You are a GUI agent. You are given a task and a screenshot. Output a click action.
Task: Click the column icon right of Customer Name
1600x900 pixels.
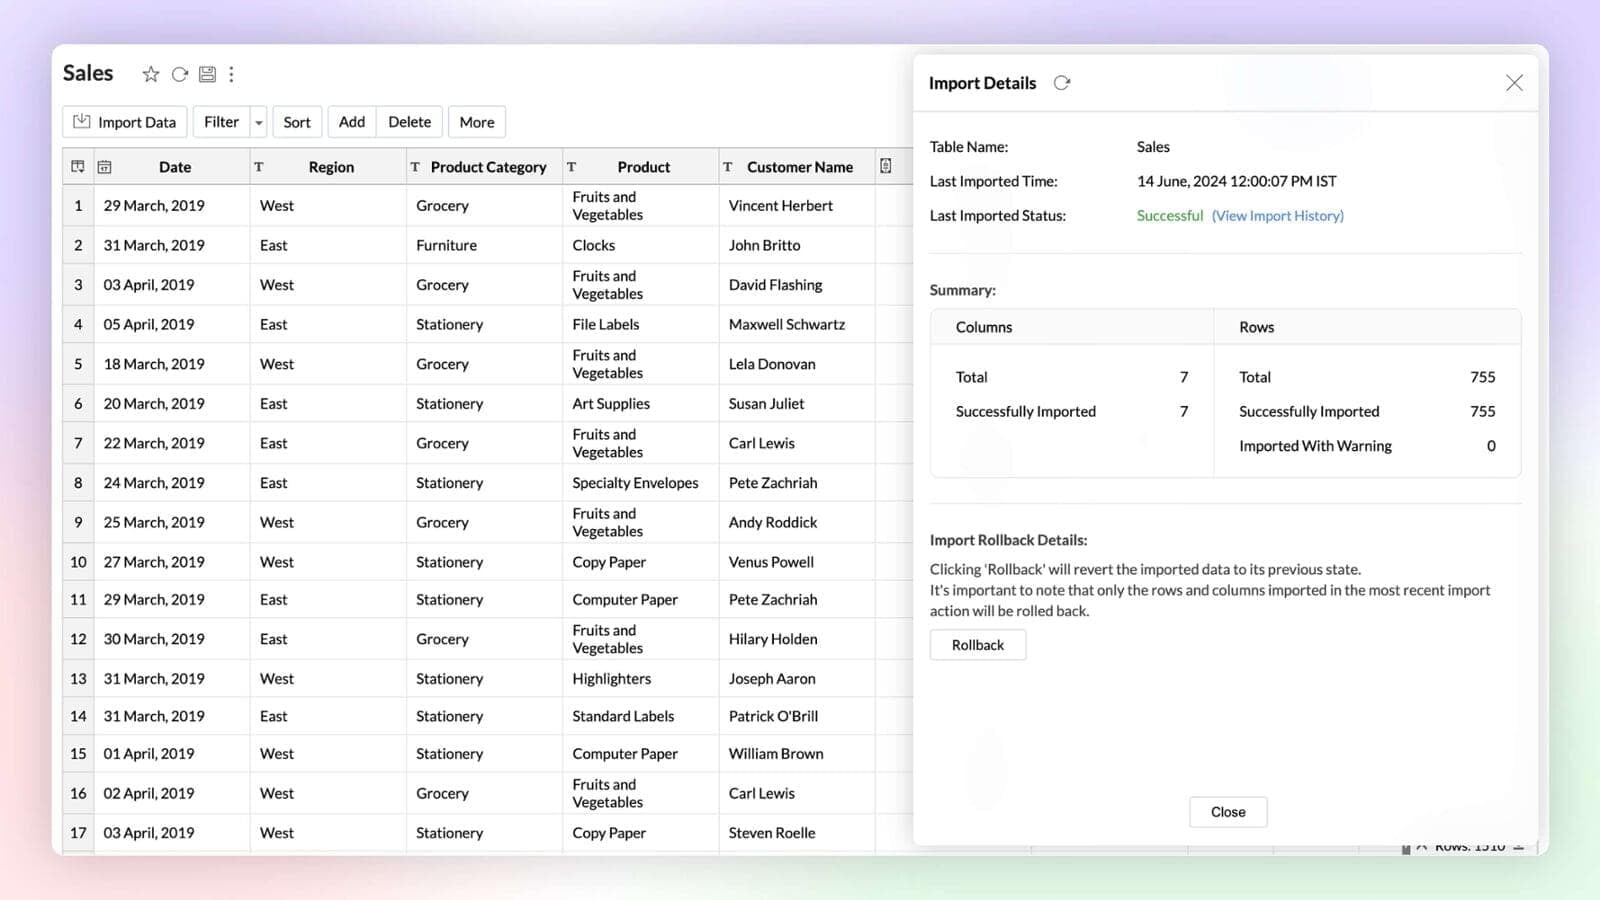click(886, 166)
